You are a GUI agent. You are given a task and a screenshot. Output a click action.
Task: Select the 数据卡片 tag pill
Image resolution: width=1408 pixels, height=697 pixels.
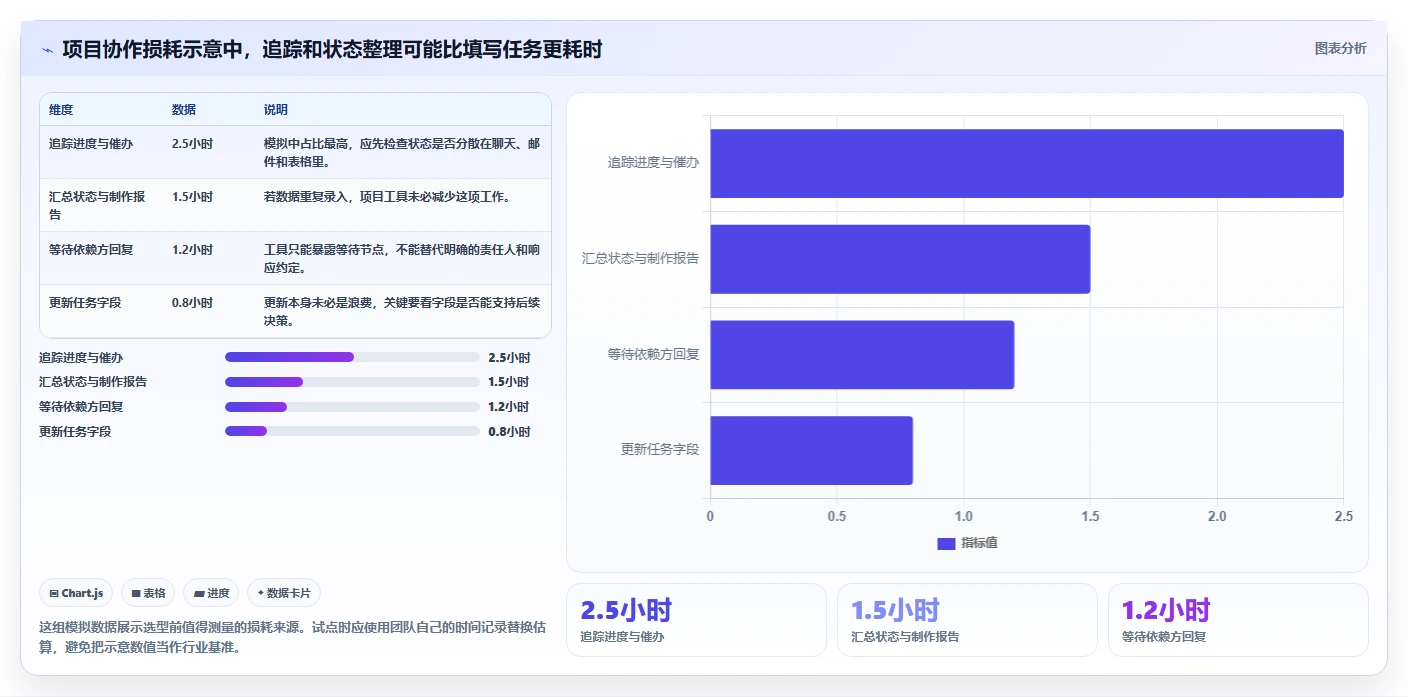(x=284, y=593)
